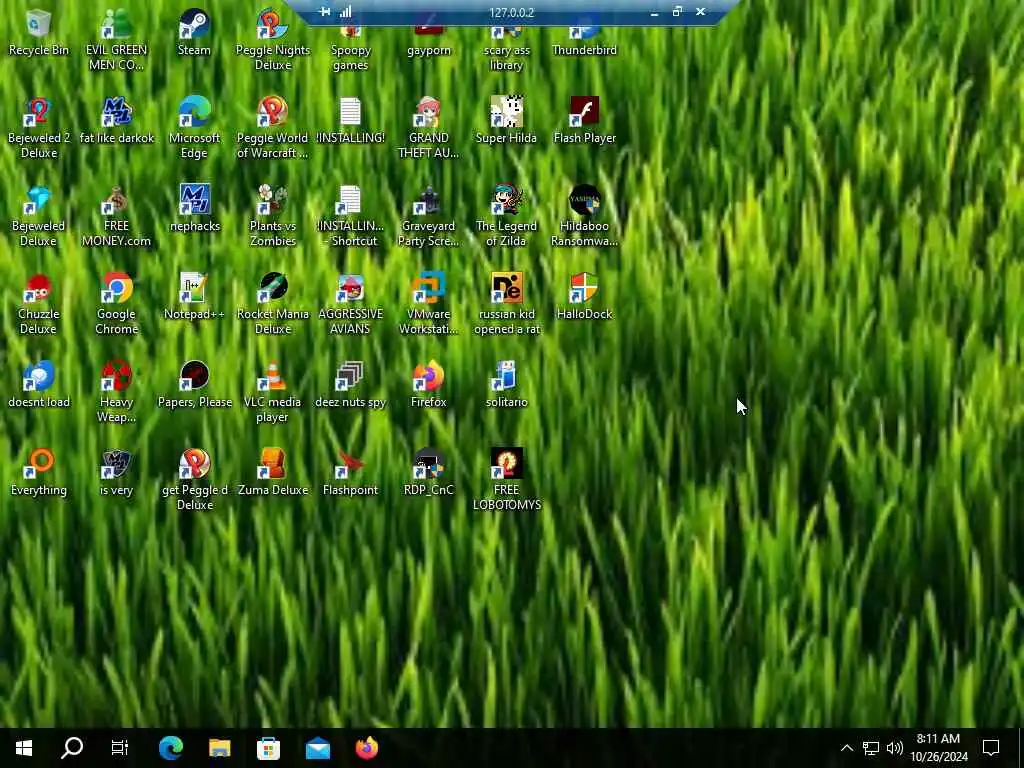
Task: Select the AGGRESSIVE AVIANS shortcut
Action: click(350, 304)
